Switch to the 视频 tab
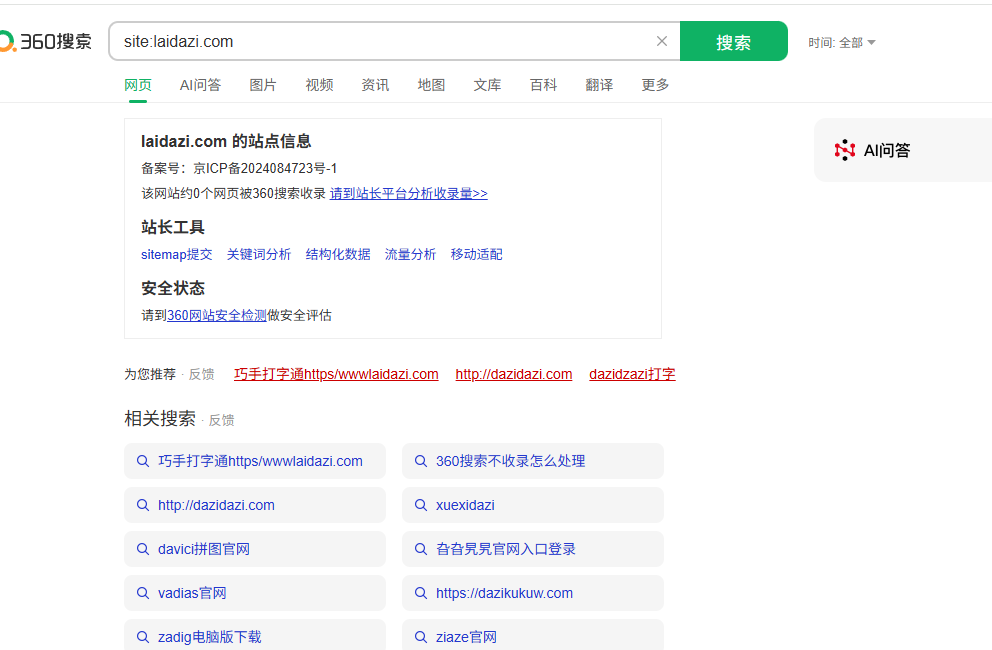This screenshot has height=650, width=992. 319,85
